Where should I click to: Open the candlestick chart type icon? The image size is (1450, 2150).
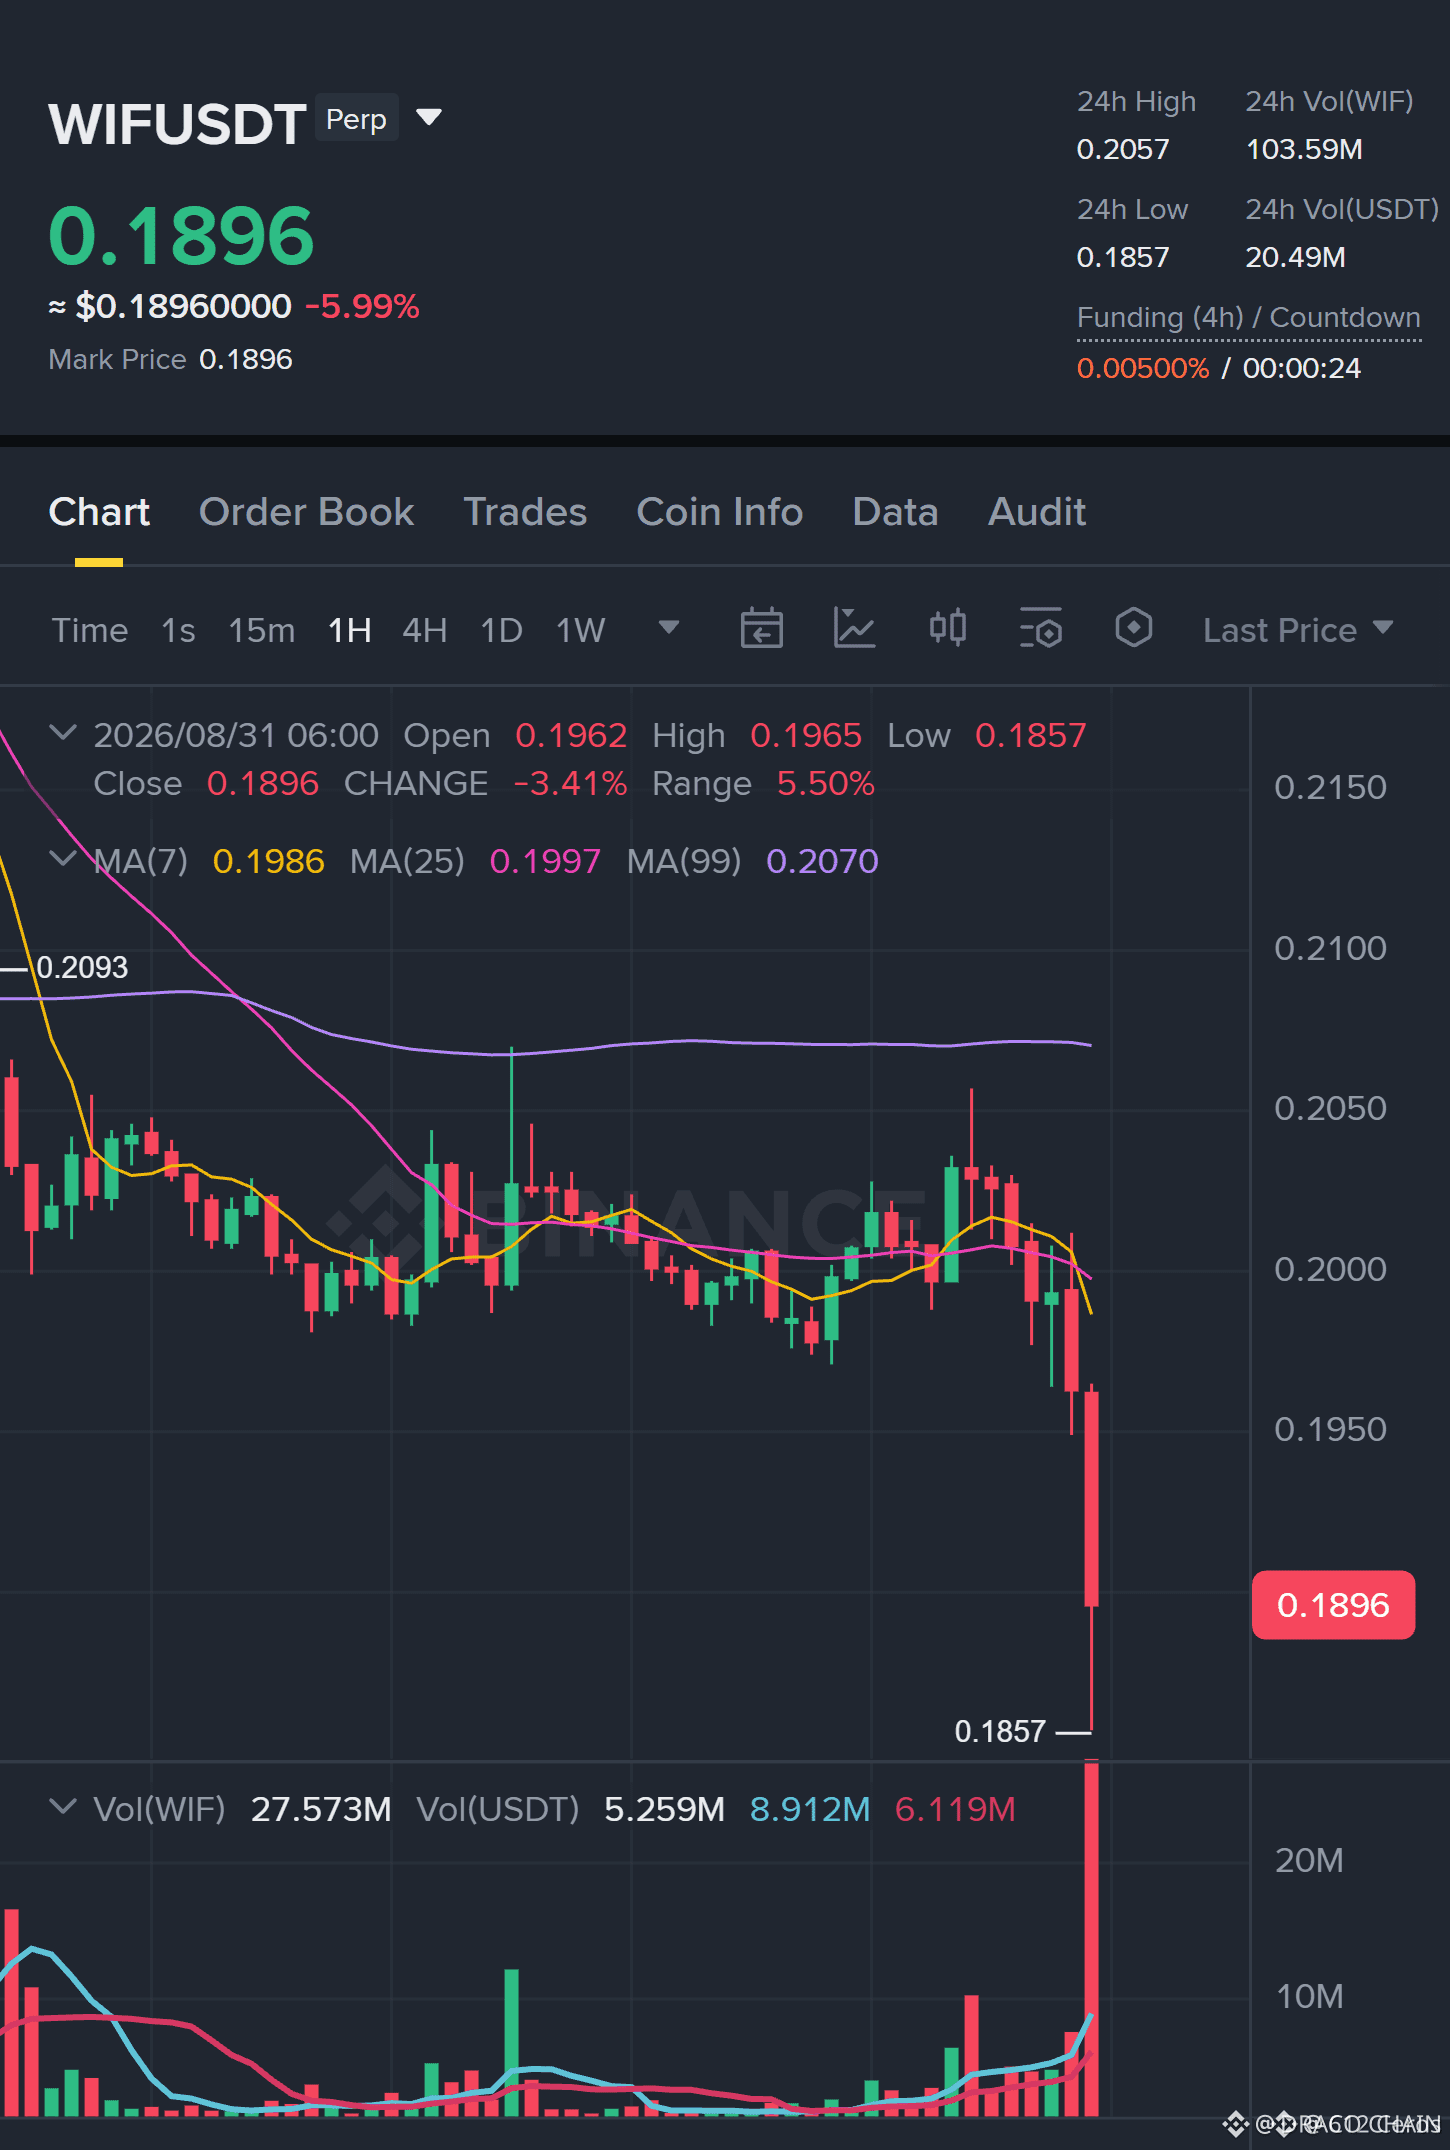(x=947, y=628)
